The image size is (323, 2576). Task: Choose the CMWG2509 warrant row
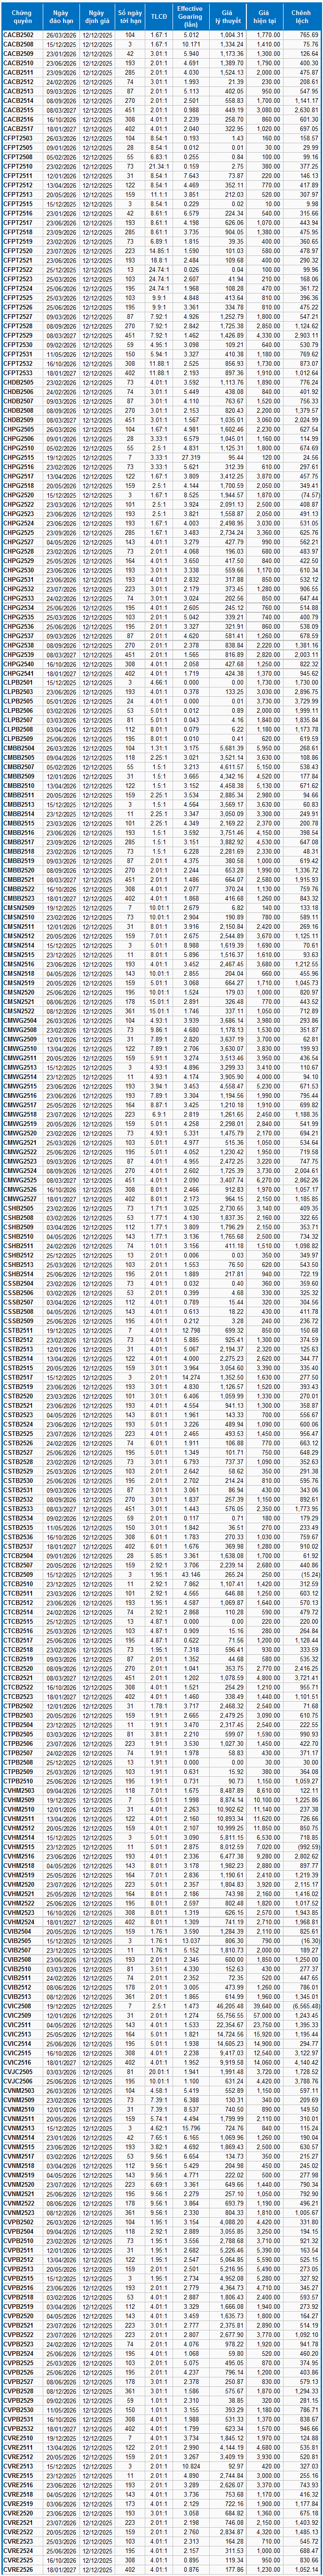click(18, 1038)
